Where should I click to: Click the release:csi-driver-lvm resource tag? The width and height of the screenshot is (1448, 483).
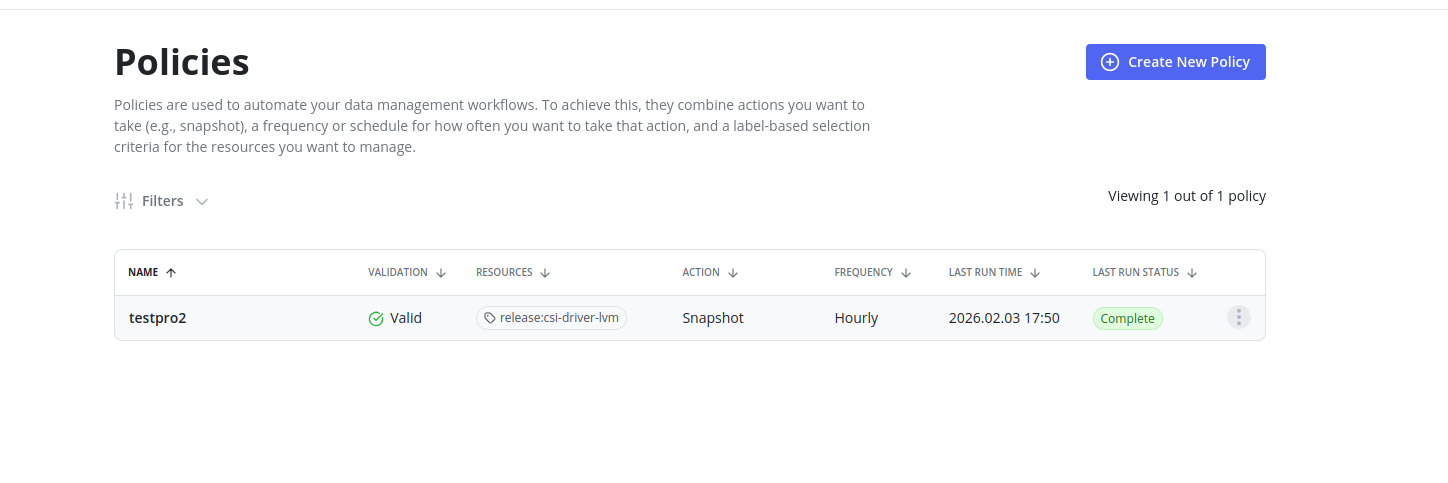(551, 318)
